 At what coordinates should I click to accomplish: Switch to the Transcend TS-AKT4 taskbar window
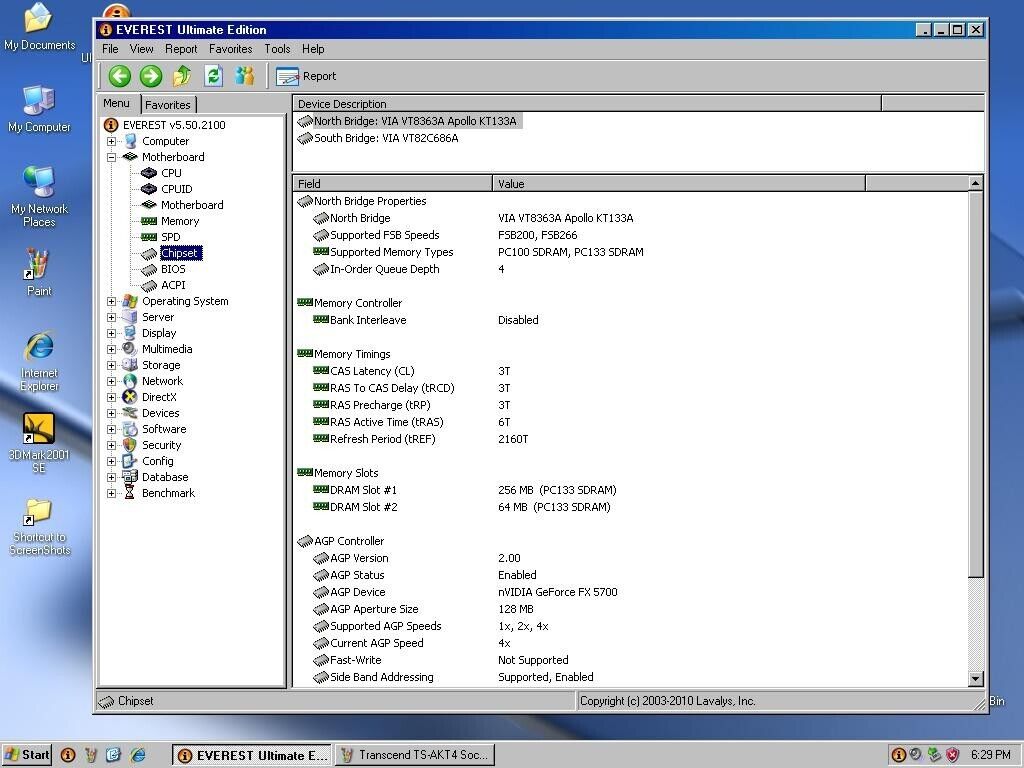pos(415,755)
